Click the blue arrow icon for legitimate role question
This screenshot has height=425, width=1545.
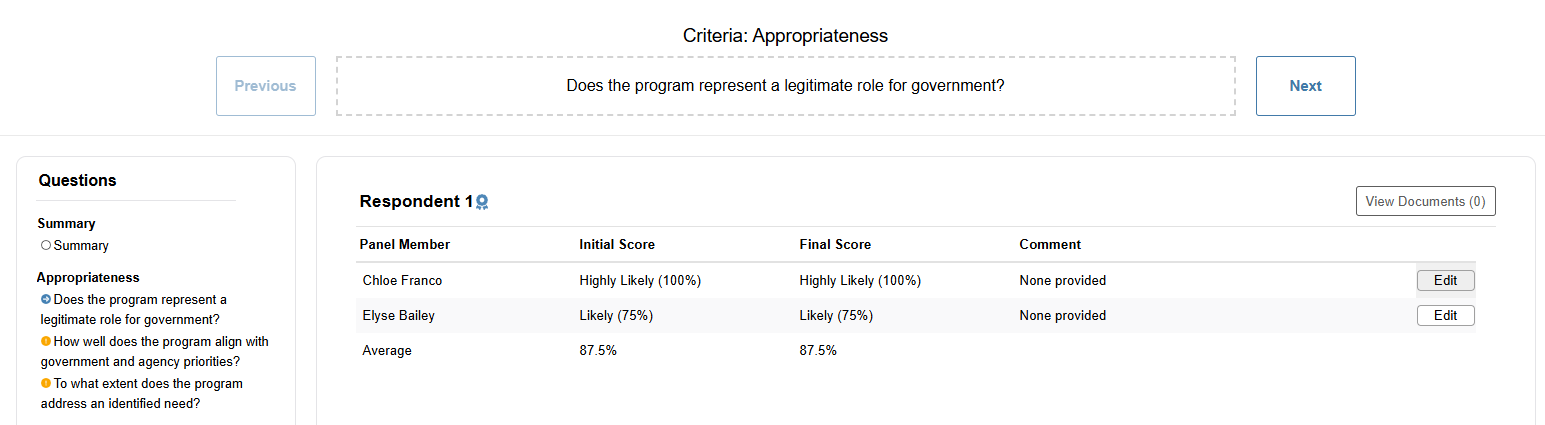[x=46, y=299]
